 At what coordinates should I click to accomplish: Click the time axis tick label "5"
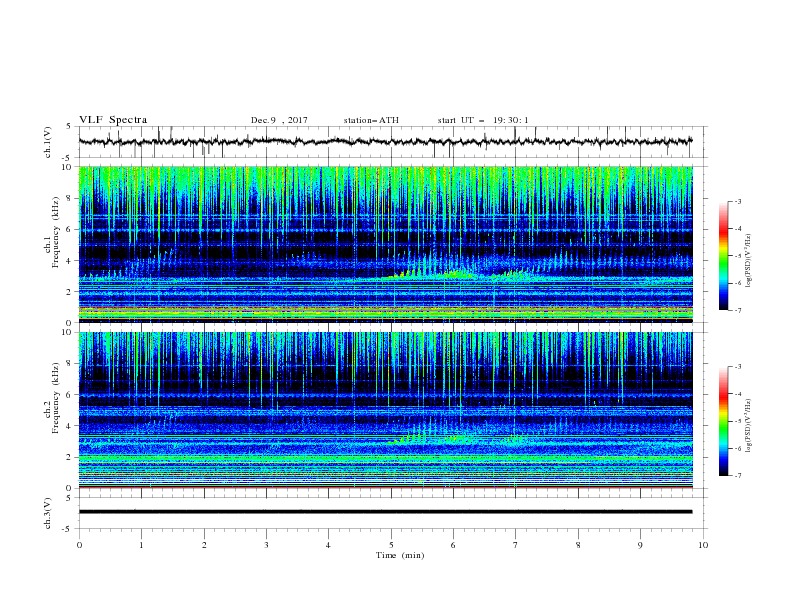pyautogui.click(x=391, y=545)
